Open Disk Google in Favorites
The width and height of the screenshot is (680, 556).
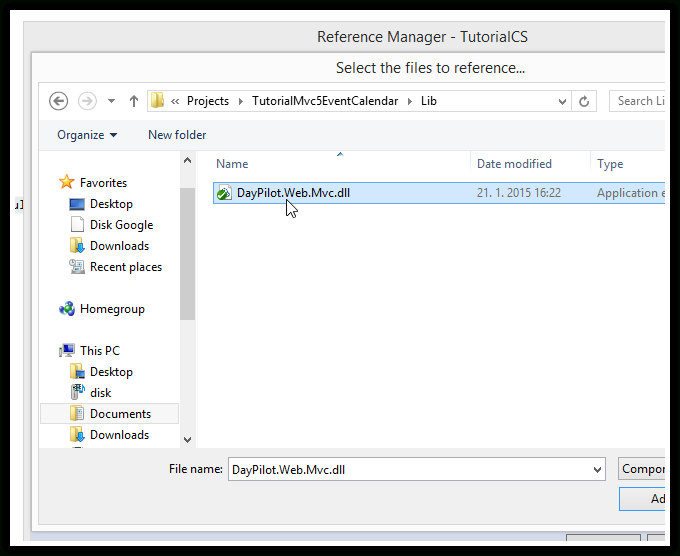(121, 225)
